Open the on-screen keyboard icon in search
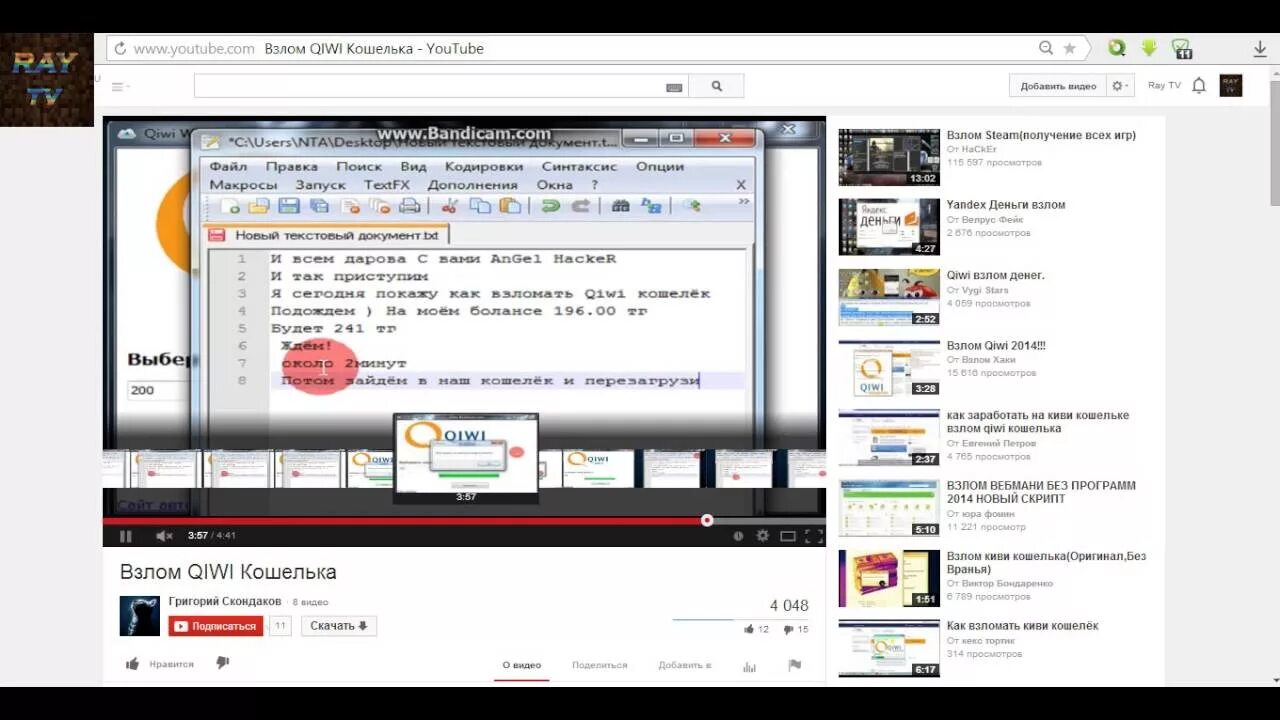This screenshot has height=720, width=1280. 674,87
